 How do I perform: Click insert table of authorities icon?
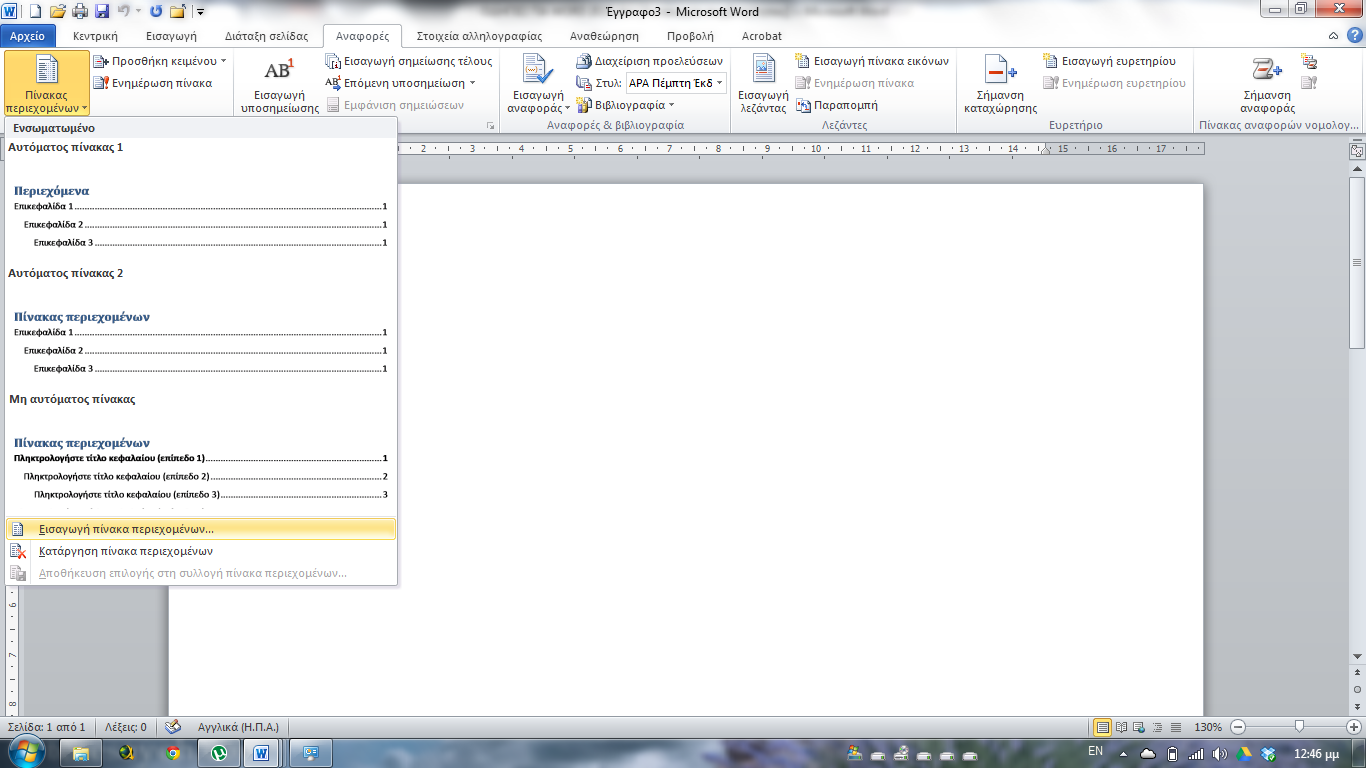(1309, 62)
